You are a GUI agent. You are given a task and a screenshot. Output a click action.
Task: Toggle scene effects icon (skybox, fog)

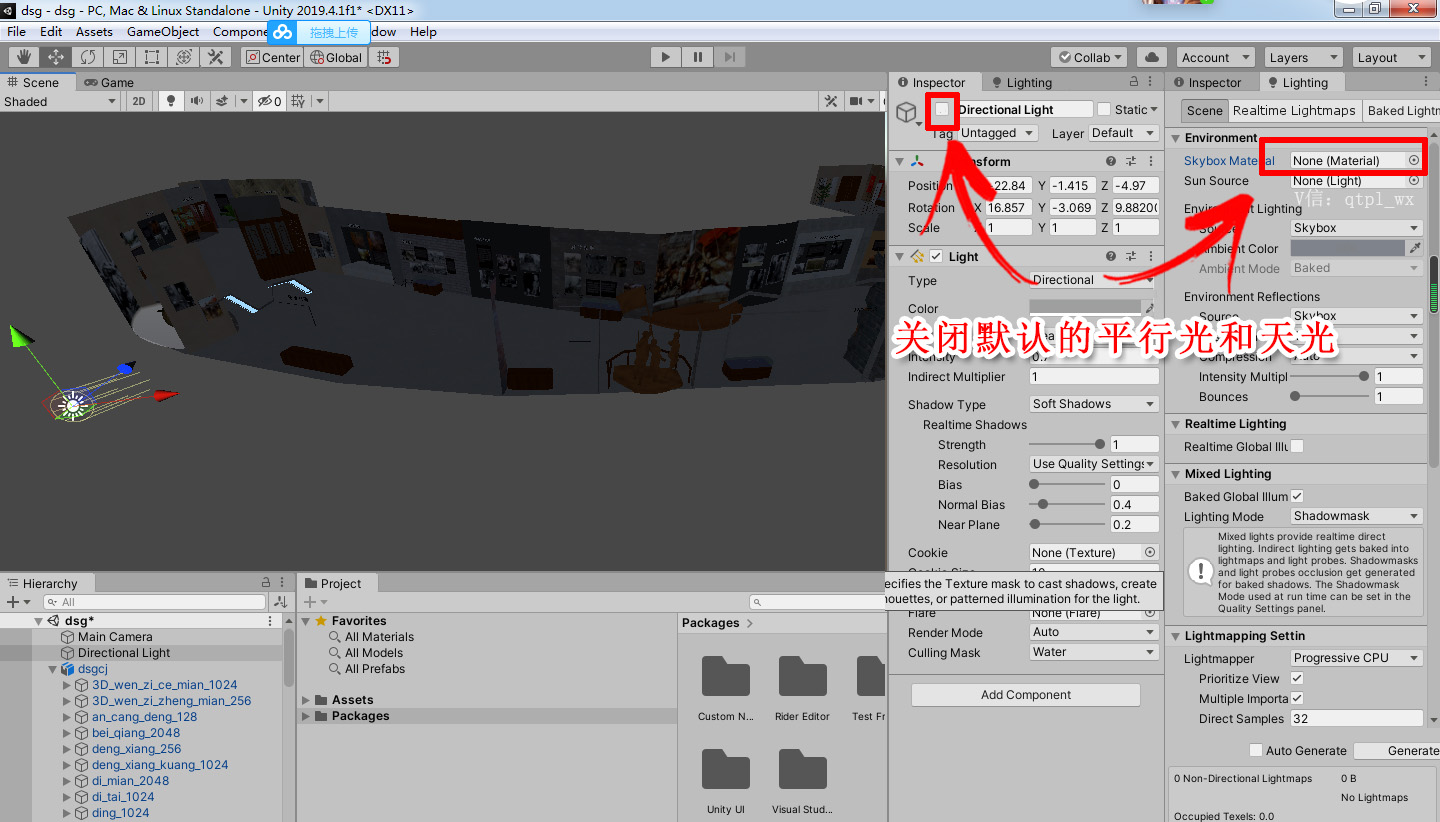pos(222,101)
